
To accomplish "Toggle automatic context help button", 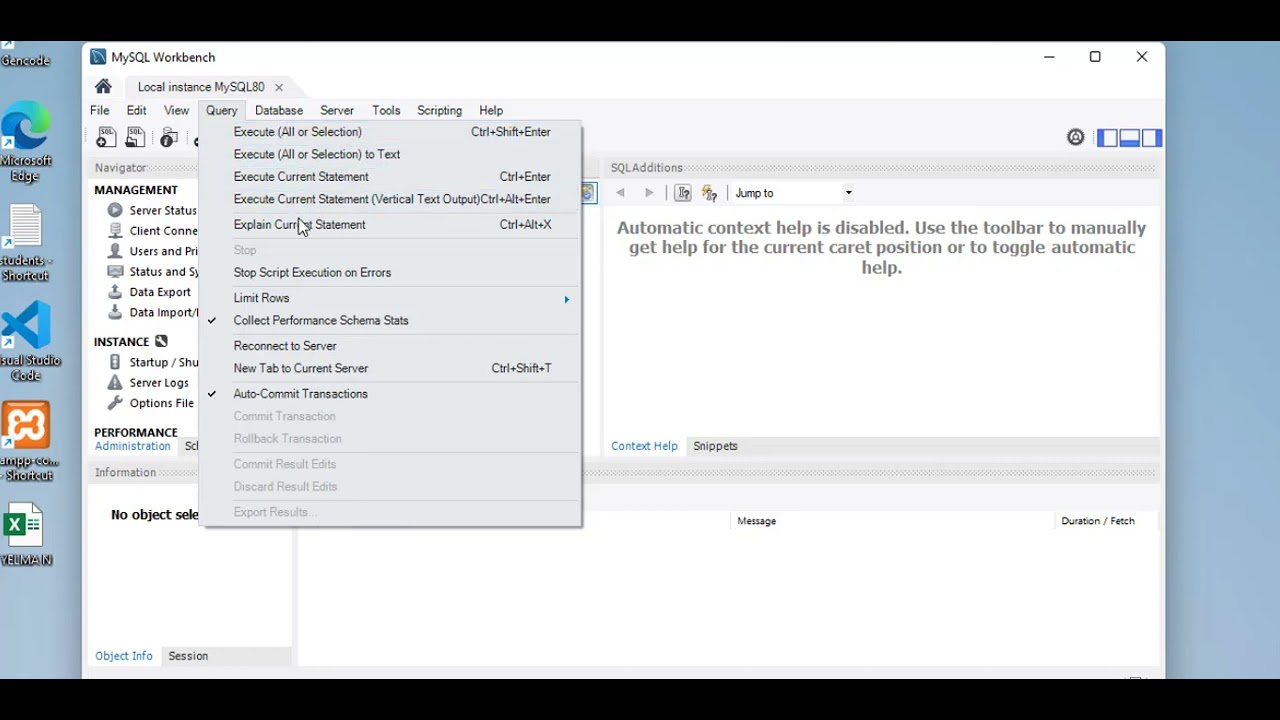I will point(709,193).
